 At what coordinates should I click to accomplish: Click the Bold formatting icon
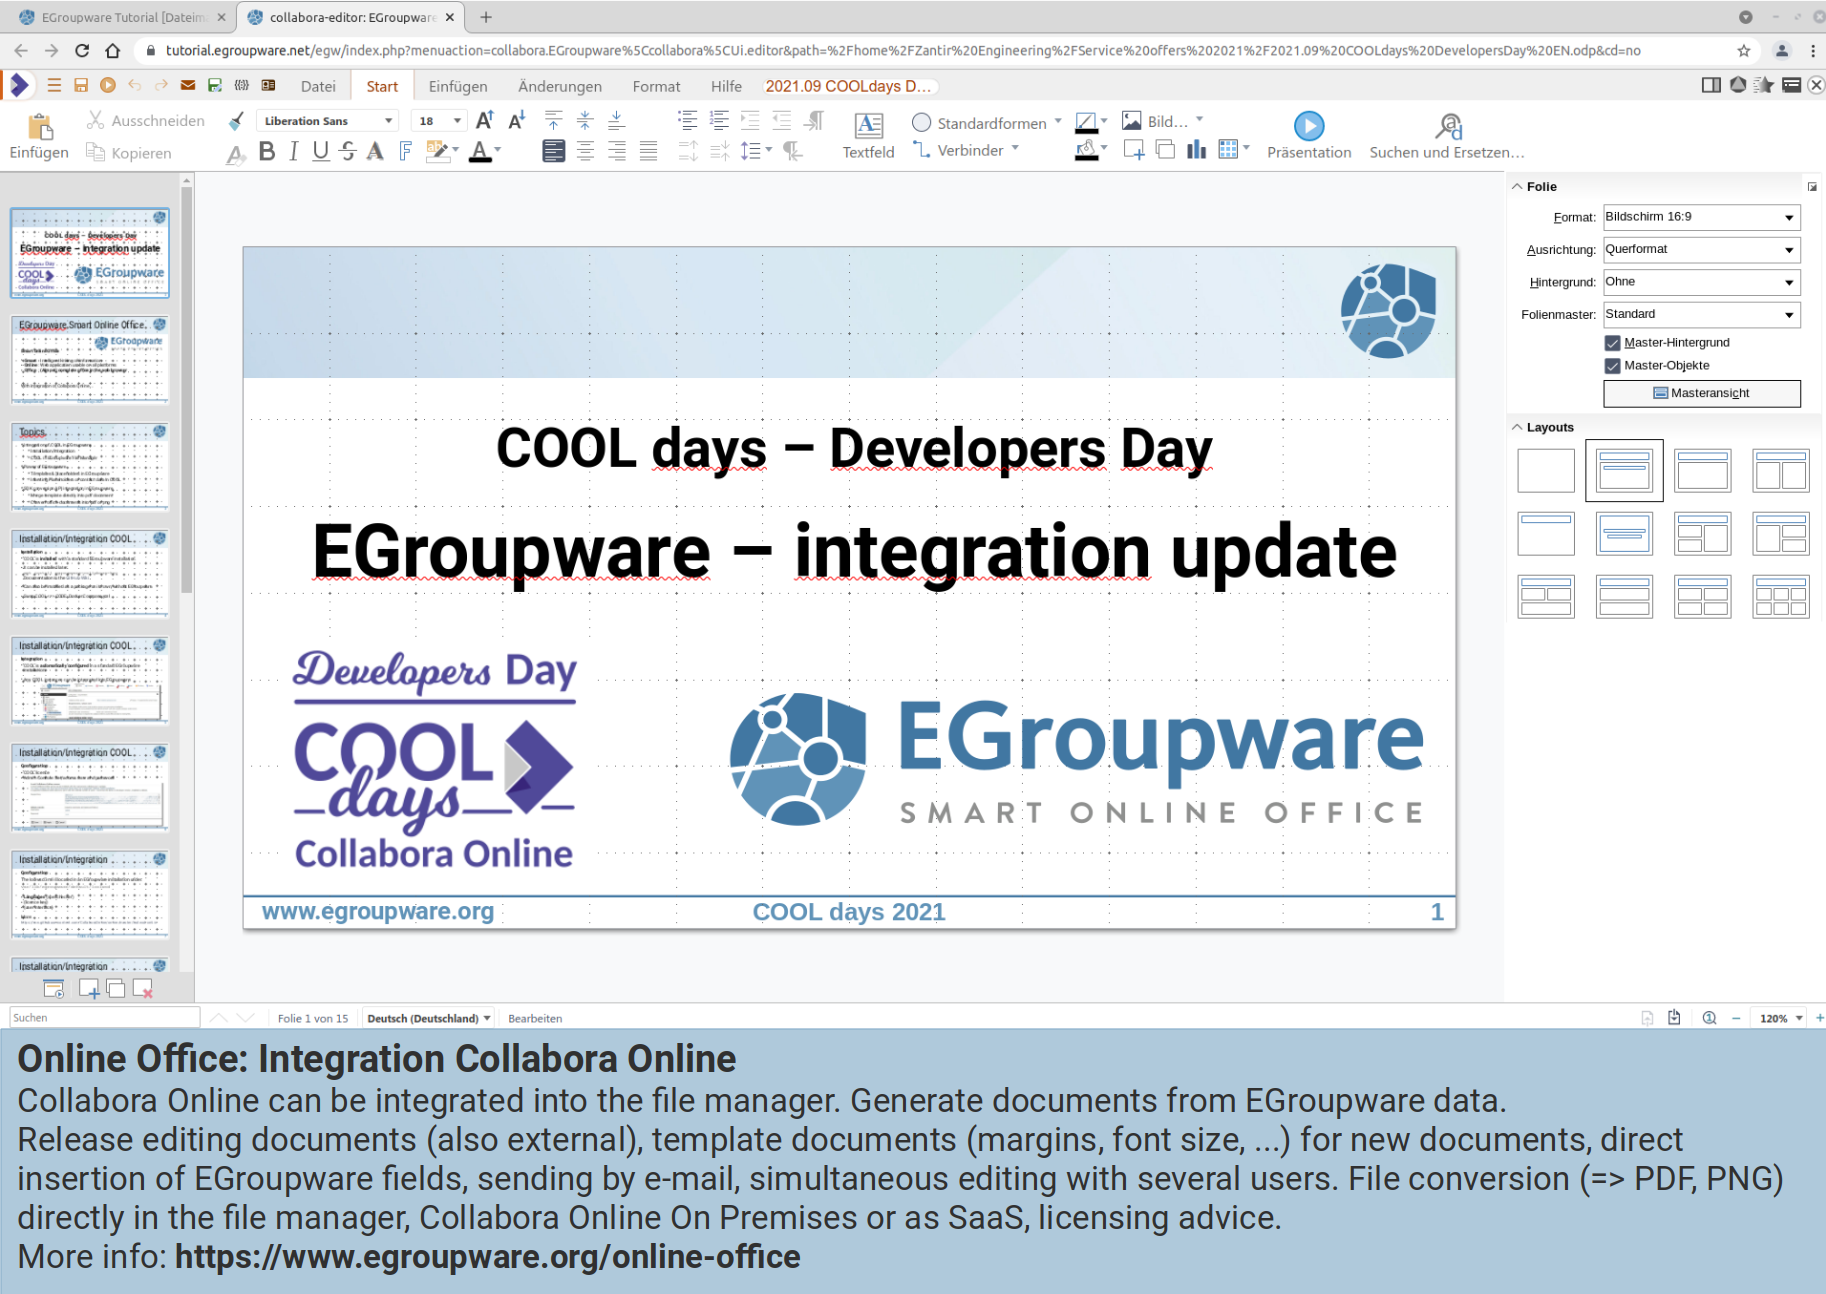point(266,151)
